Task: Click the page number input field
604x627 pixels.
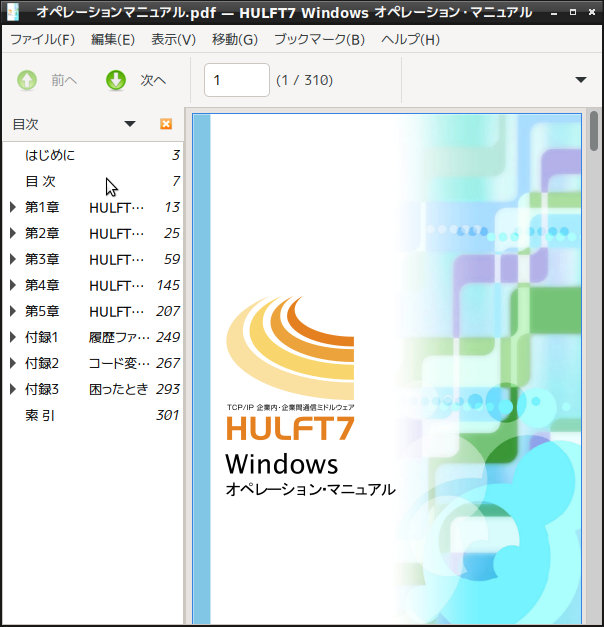Action: (237, 80)
